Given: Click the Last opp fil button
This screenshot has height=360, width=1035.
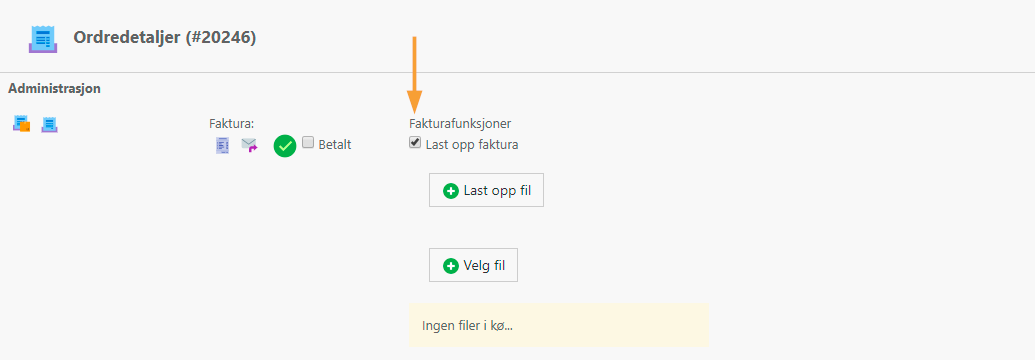Looking at the screenshot, I should click(486, 190).
